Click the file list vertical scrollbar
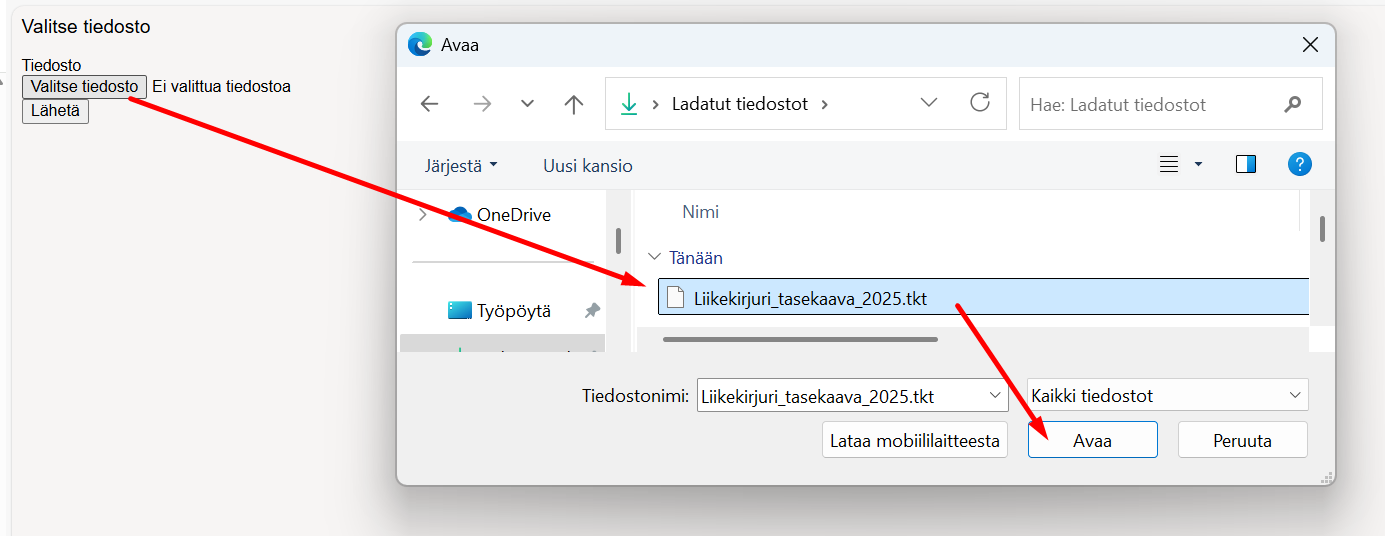Viewport: 1385px width, 536px height. [1322, 229]
